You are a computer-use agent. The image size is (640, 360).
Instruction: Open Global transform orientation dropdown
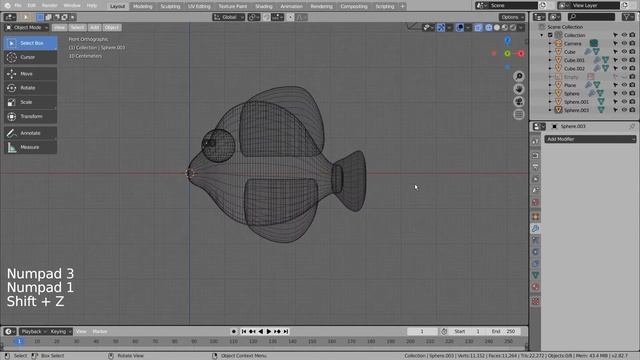pyautogui.click(x=229, y=17)
